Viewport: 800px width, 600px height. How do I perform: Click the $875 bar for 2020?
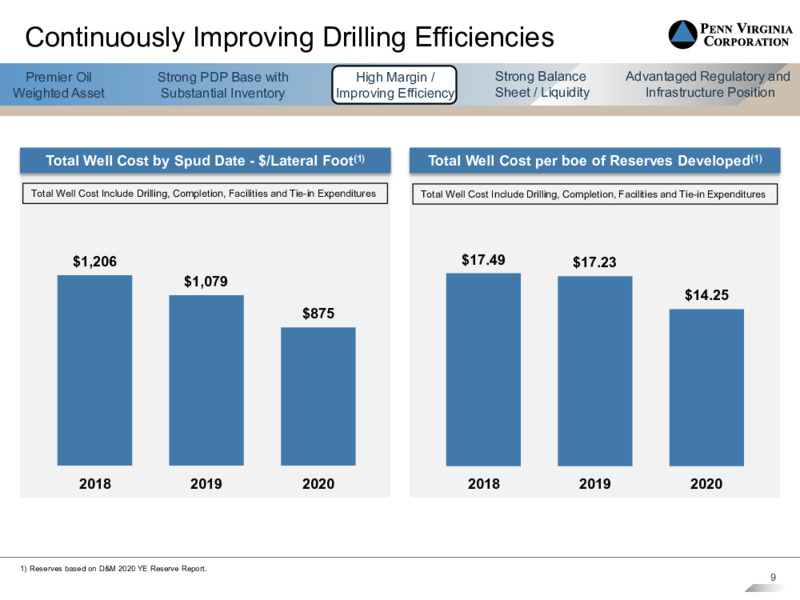tap(318, 396)
